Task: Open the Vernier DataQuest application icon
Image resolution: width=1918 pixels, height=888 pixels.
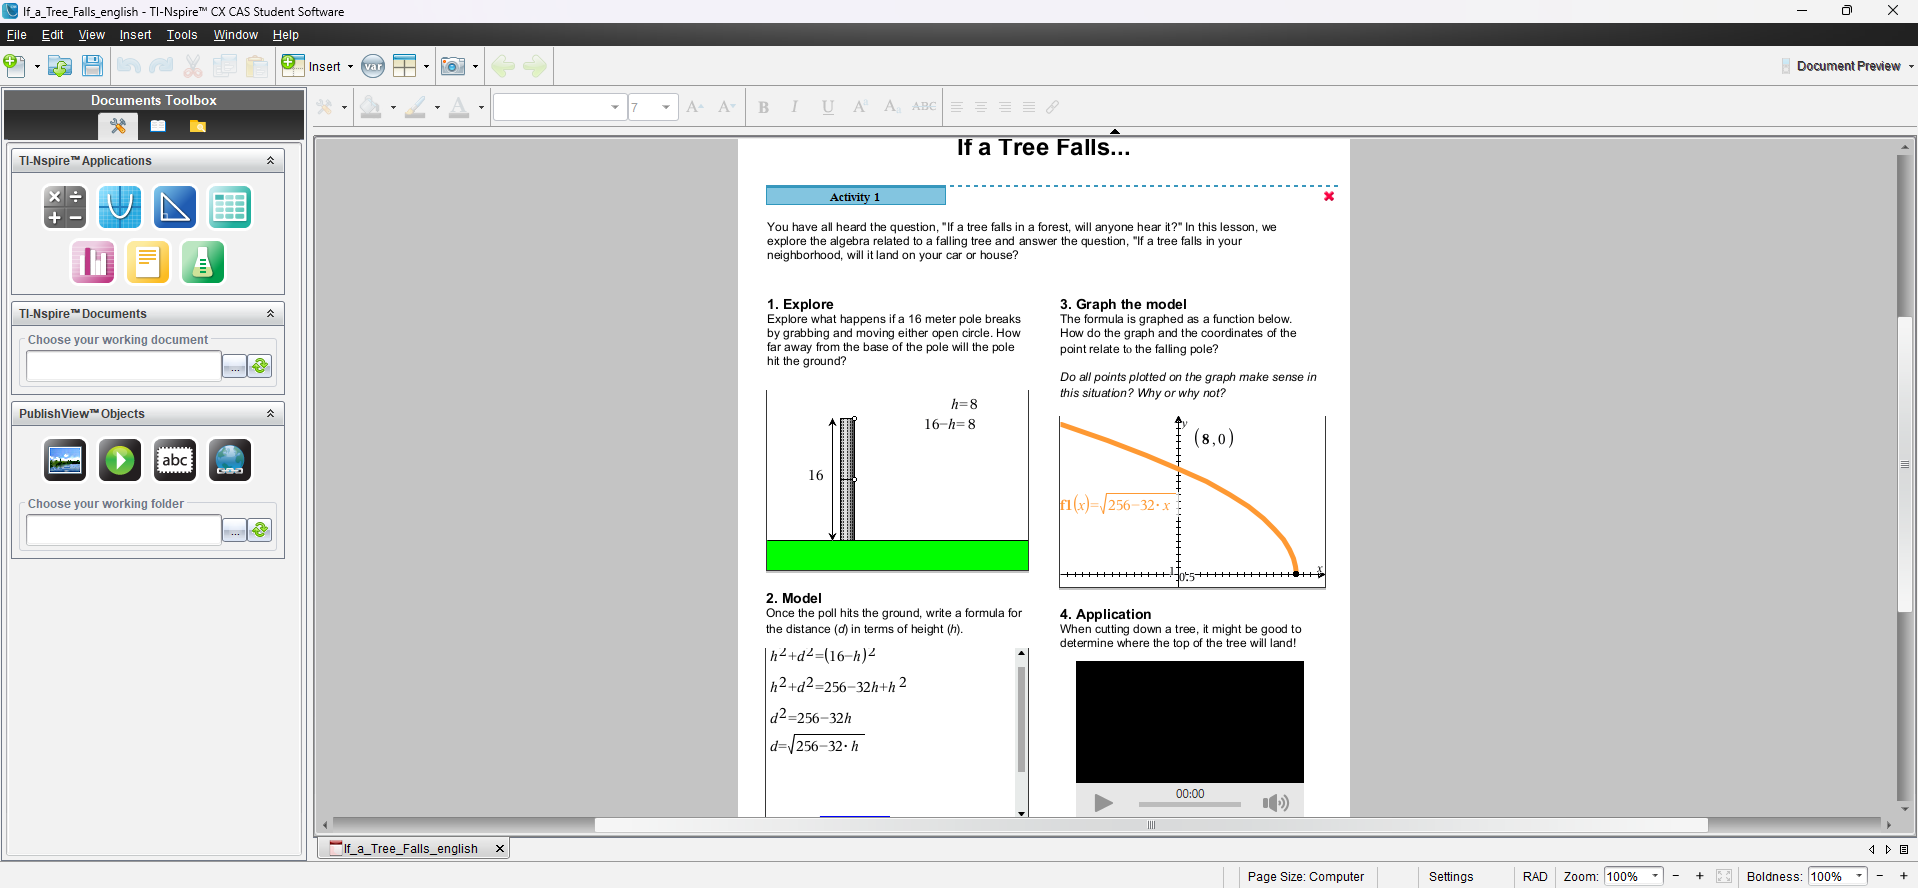Action: coord(203,262)
